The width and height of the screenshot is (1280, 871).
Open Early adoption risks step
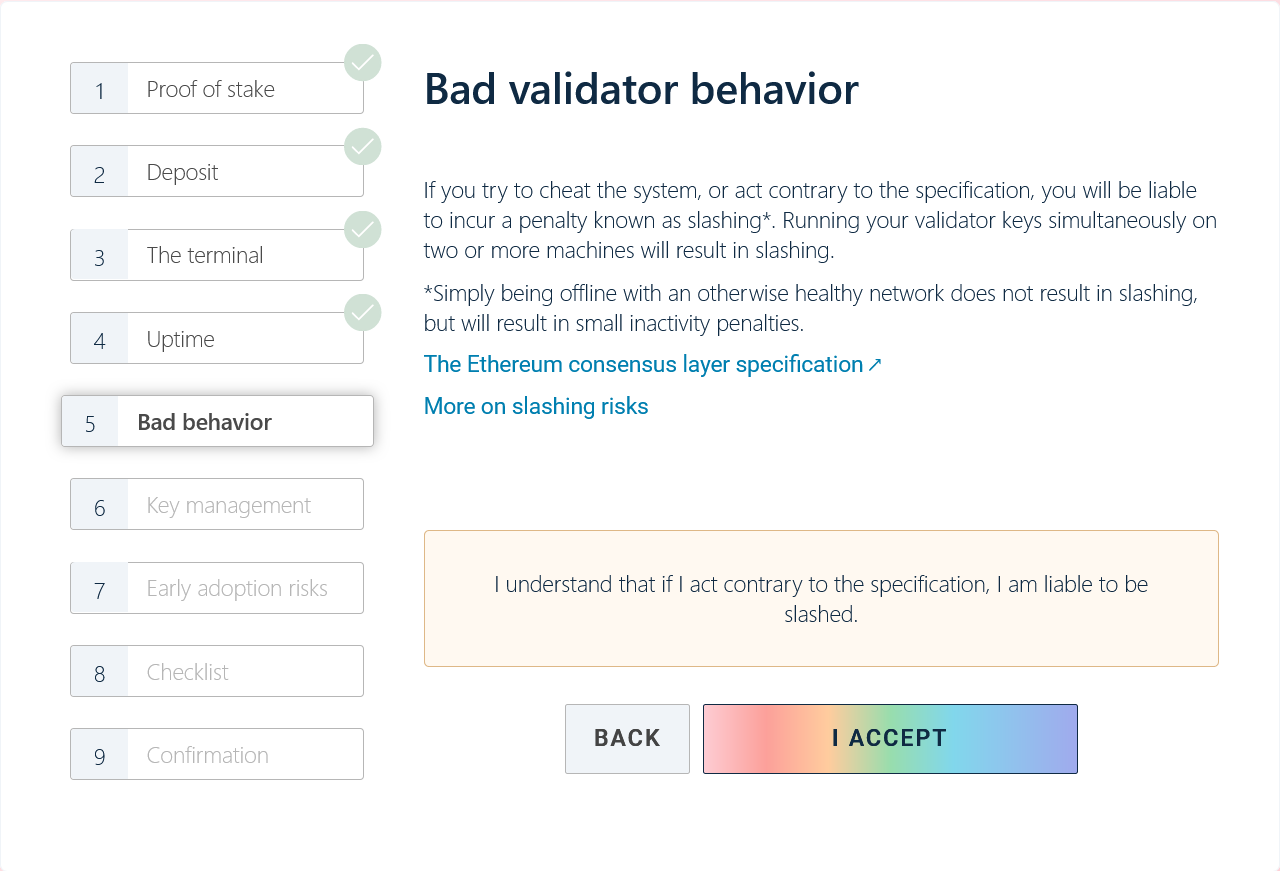click(217, 588)
